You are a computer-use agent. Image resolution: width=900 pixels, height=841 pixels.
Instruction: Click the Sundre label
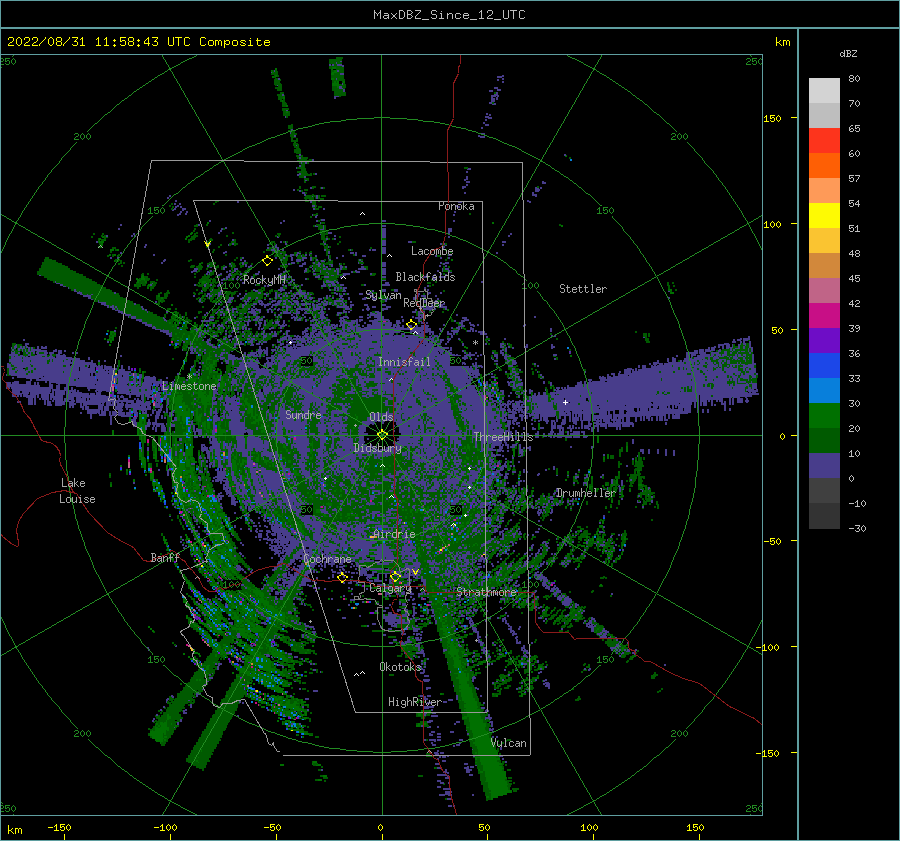coord(303,414)
